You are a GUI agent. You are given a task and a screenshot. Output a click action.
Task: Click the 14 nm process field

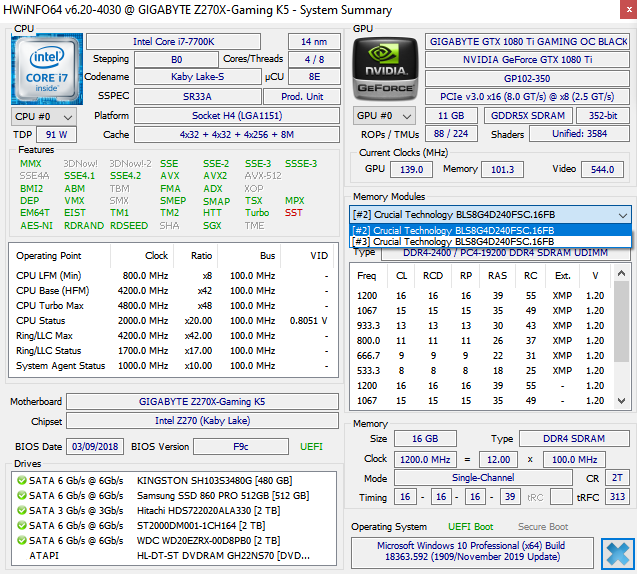pos(314,42)
